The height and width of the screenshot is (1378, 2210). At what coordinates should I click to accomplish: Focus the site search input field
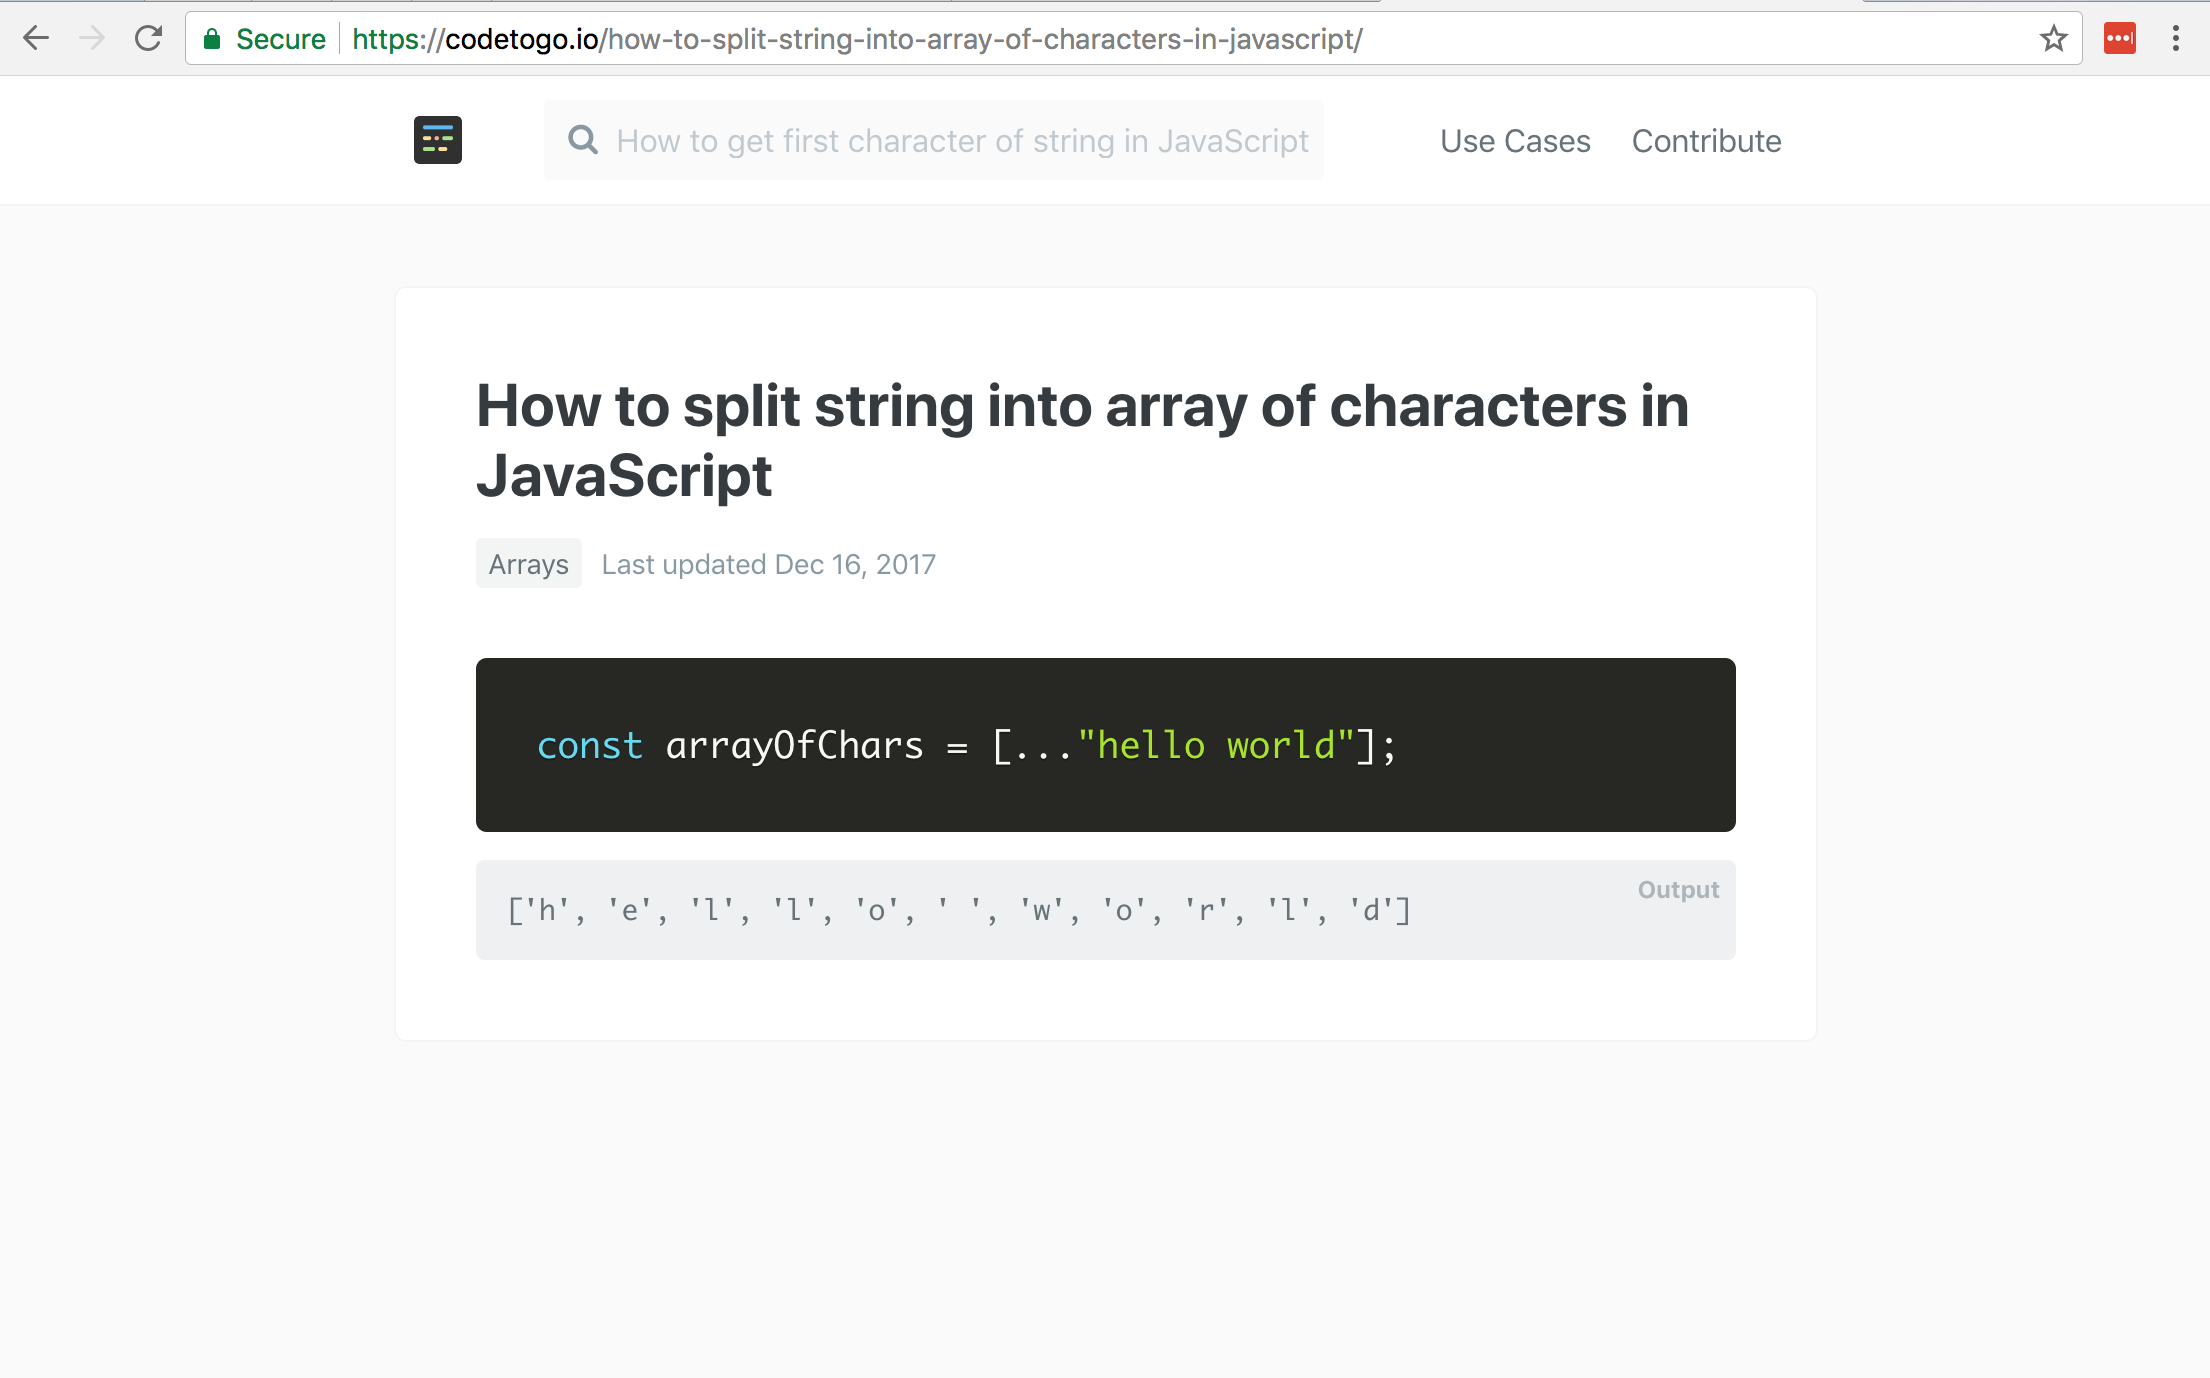pyautogui.click(x=960, y=141)
